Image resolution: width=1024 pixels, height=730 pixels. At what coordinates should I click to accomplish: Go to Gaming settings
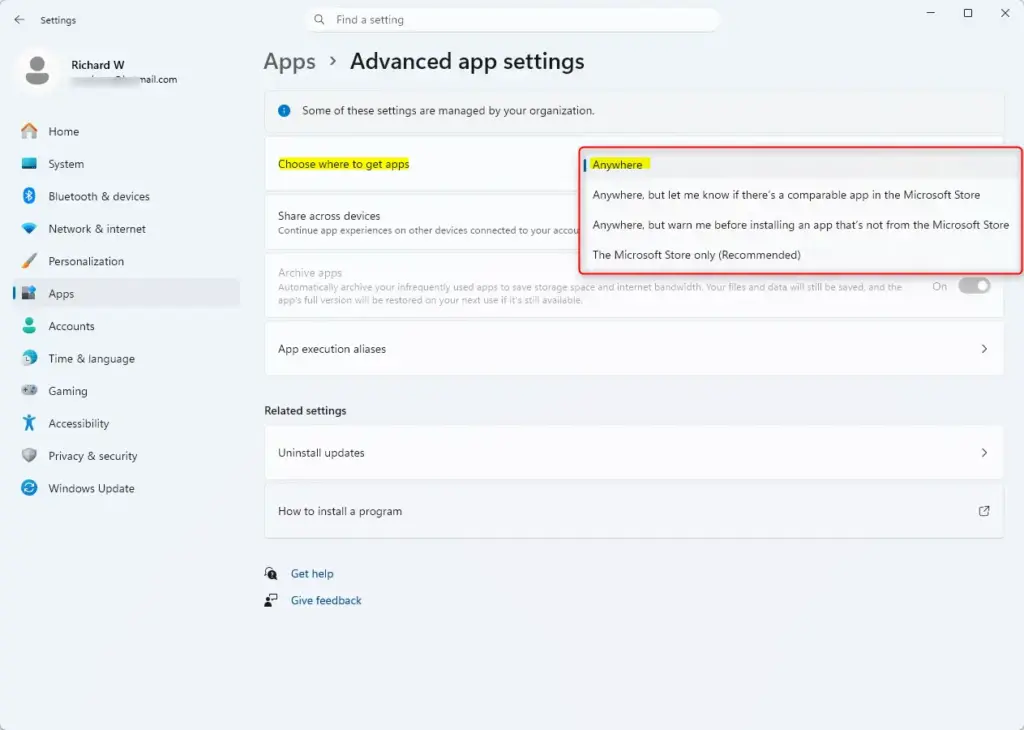(x=126, y=390)
